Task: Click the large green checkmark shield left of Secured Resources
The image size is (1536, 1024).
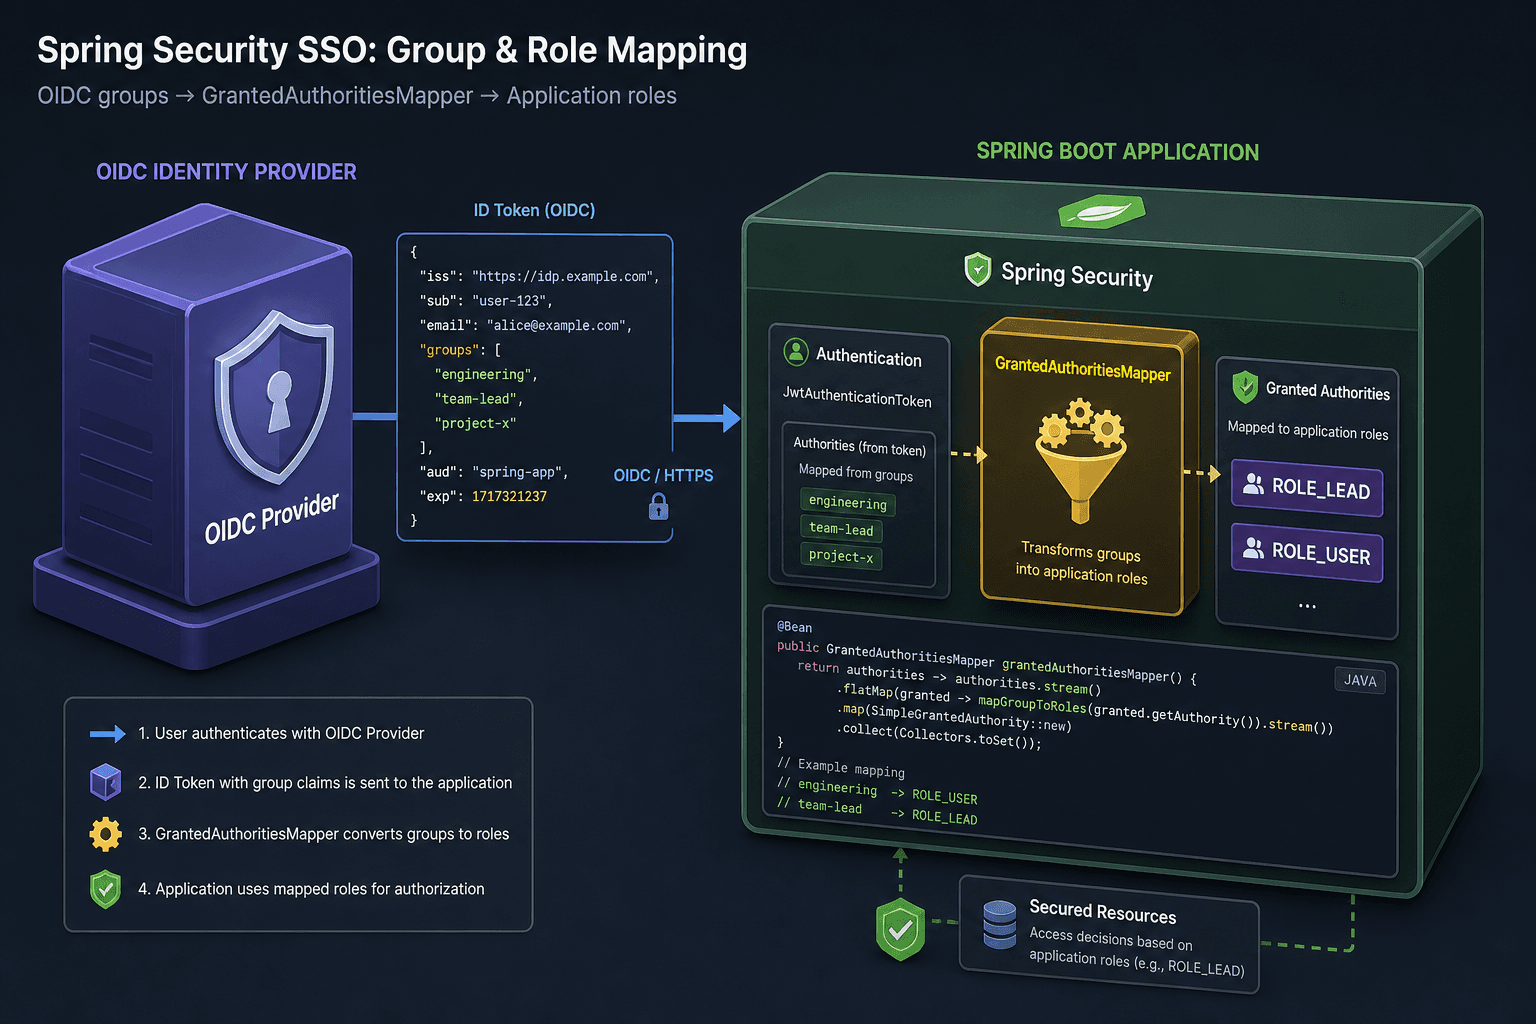Action: pyautogui.click(x=901, y=929)
